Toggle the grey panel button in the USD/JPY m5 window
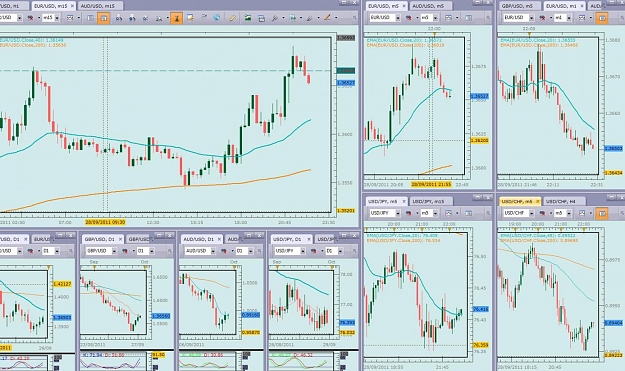The height and width of the screenshot is (371, 625). click(x=469, y=213)
